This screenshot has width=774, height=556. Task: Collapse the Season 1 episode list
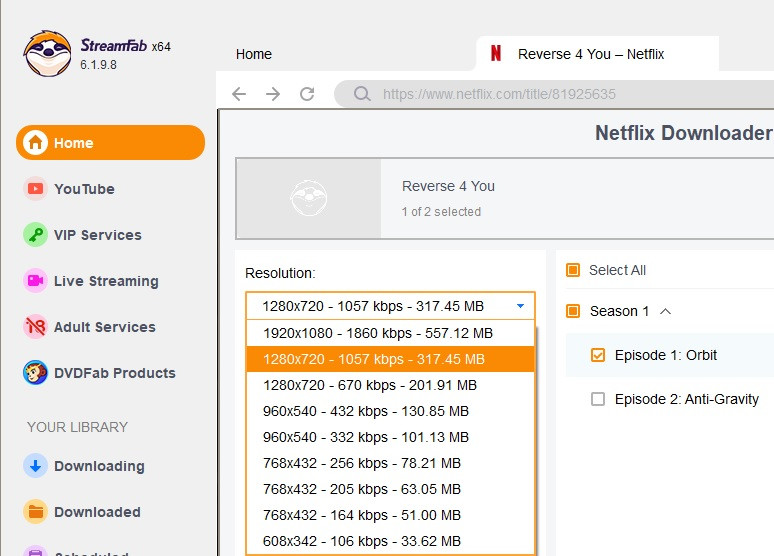point(666,311)
